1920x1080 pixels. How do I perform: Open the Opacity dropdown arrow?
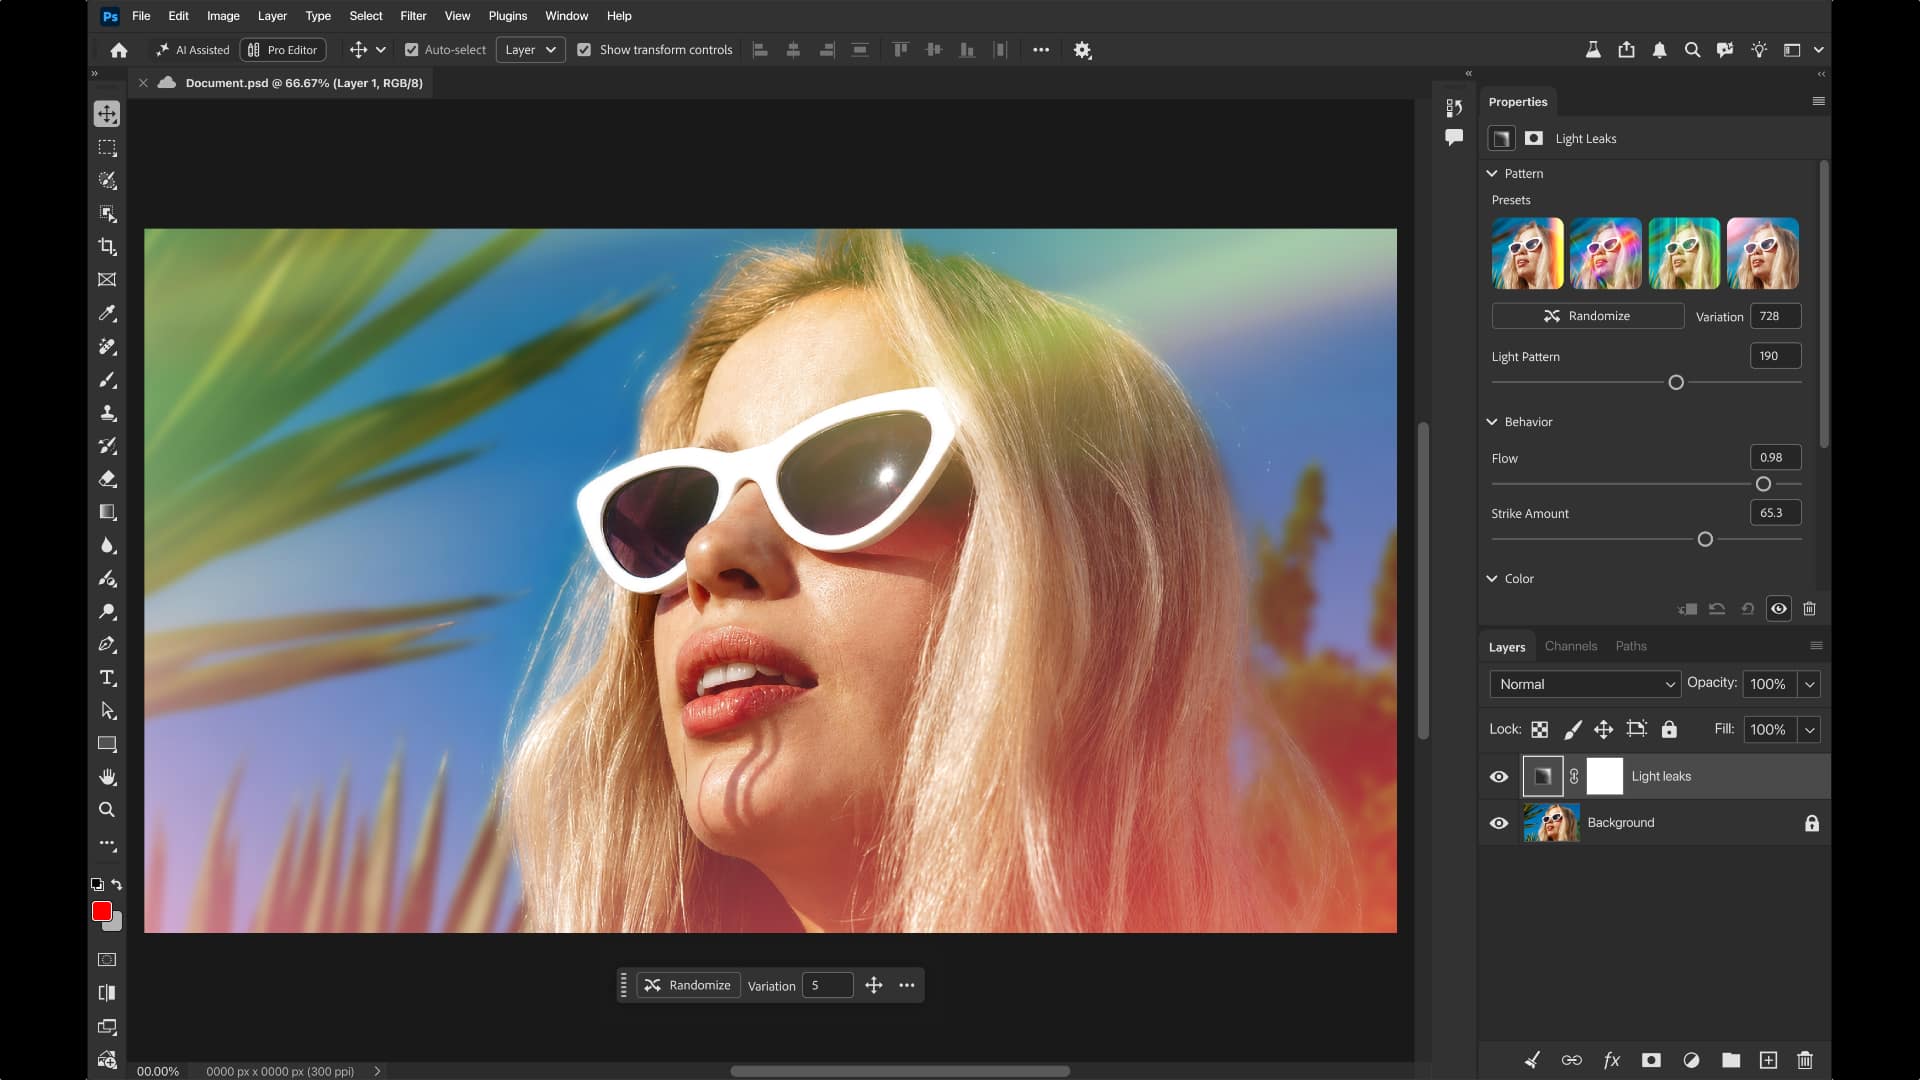coord(1809,684)
